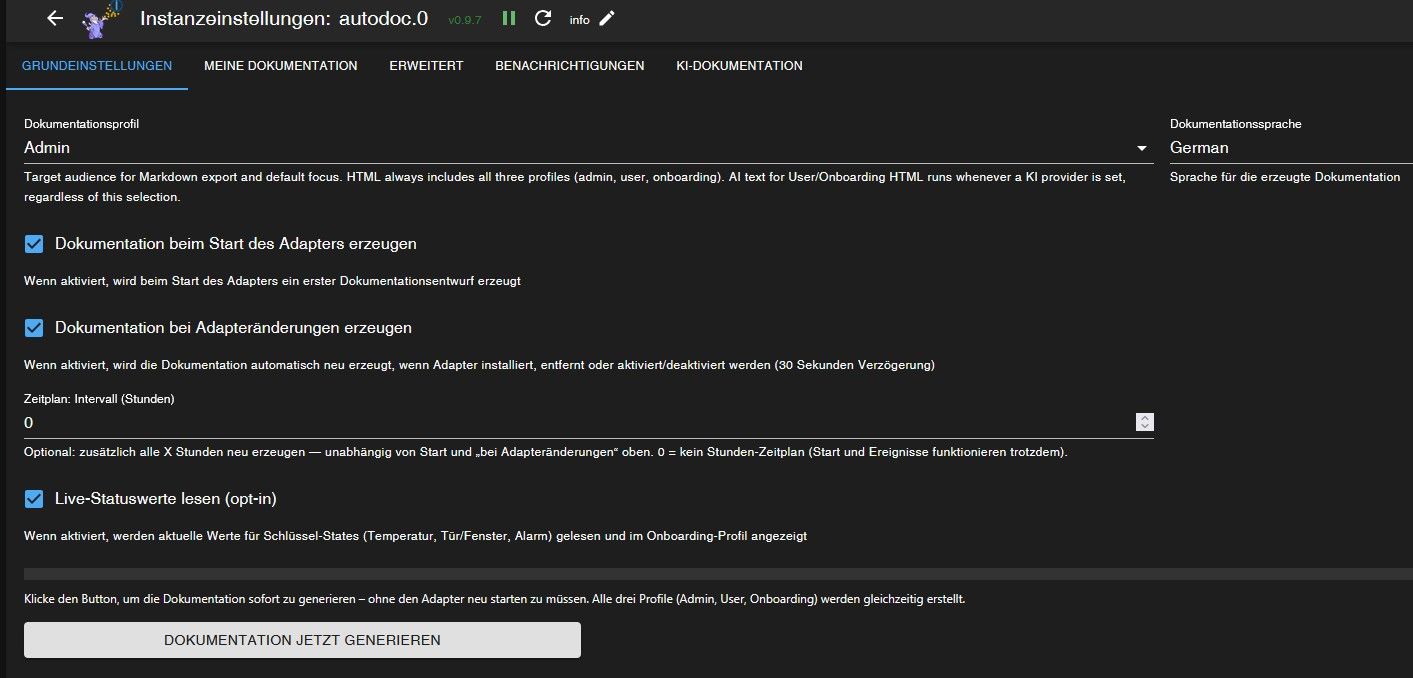The height and width of the screenshot is (678, 1413).
Task: Open the Dokumentationssprache German dropdown
Action: click(1290, 148)
